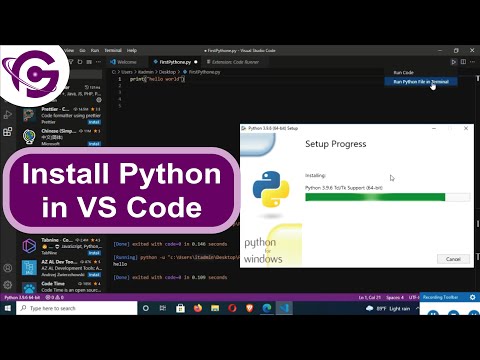Click the weather cloud icon in system tray

[x=369, y=309]
